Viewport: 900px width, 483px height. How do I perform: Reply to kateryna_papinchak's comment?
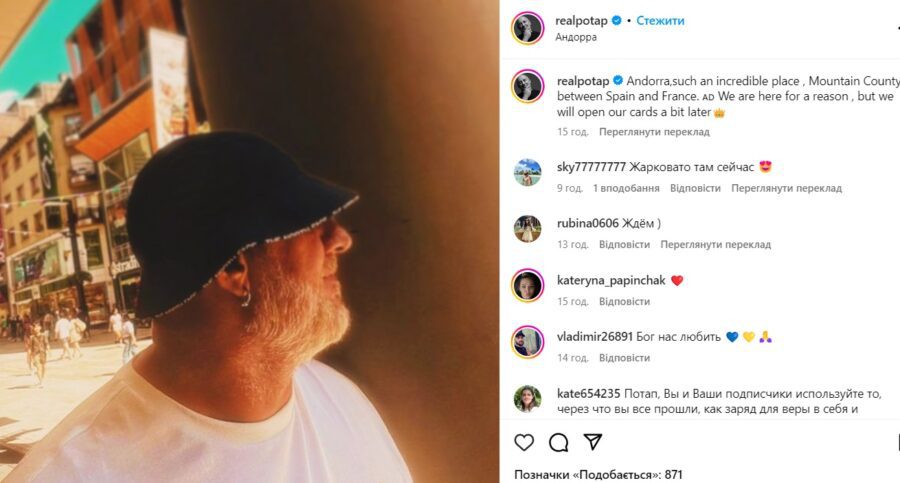pos(624,301)
